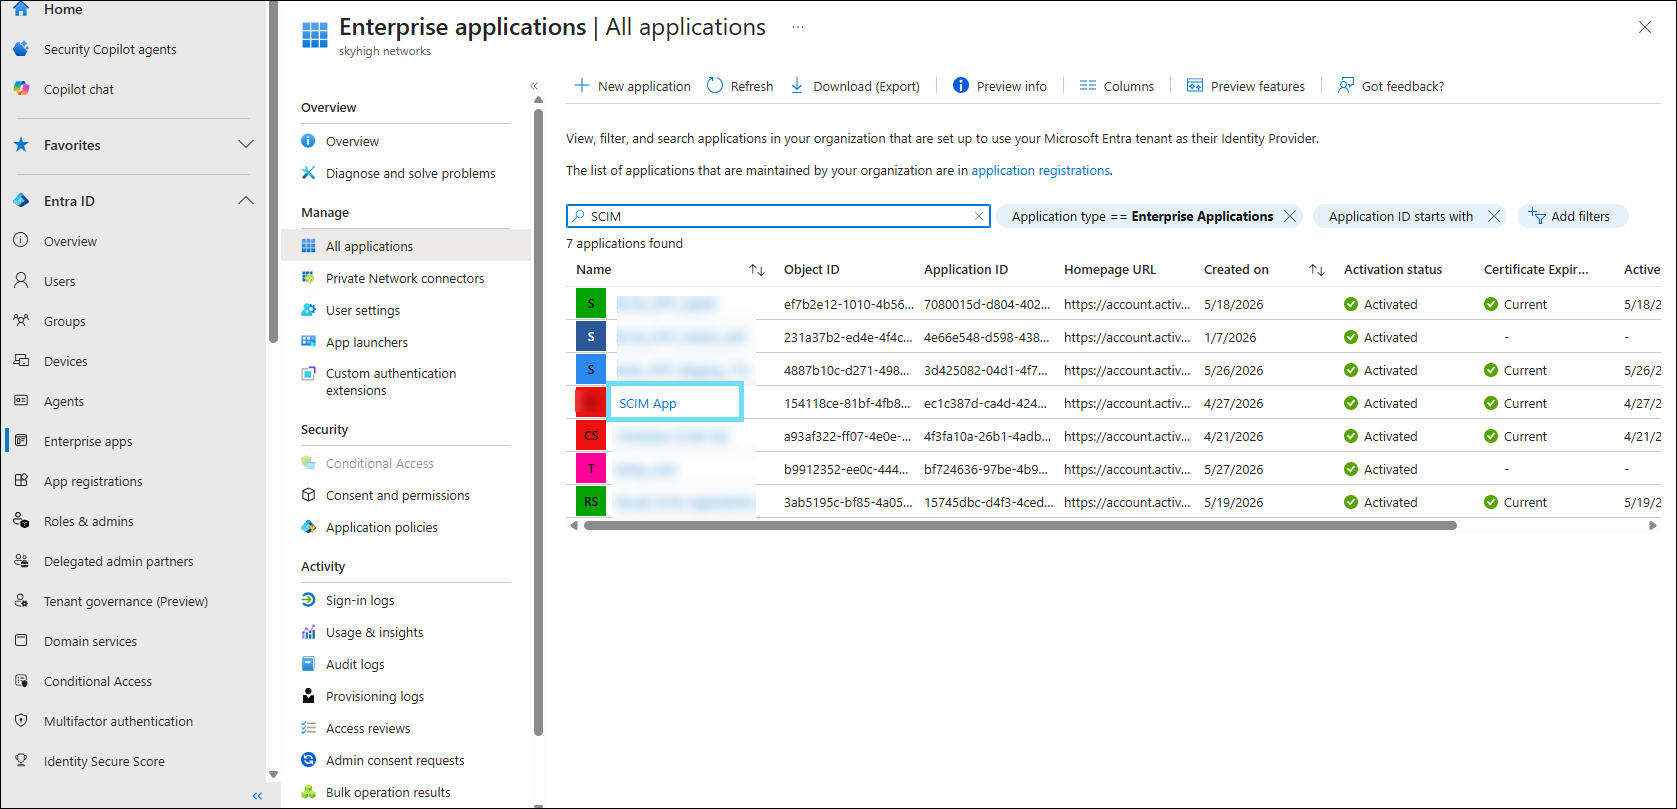Click the Identity Secure Score trophy icon

[21, 761]
